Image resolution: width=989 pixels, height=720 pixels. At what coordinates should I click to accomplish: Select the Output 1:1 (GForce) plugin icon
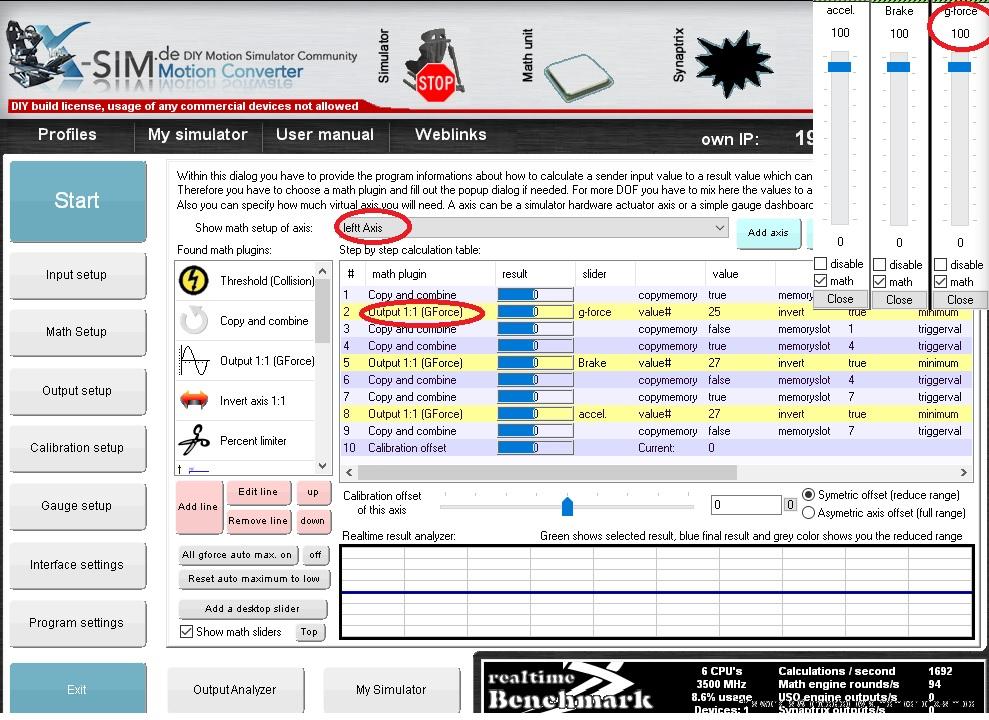194,361
